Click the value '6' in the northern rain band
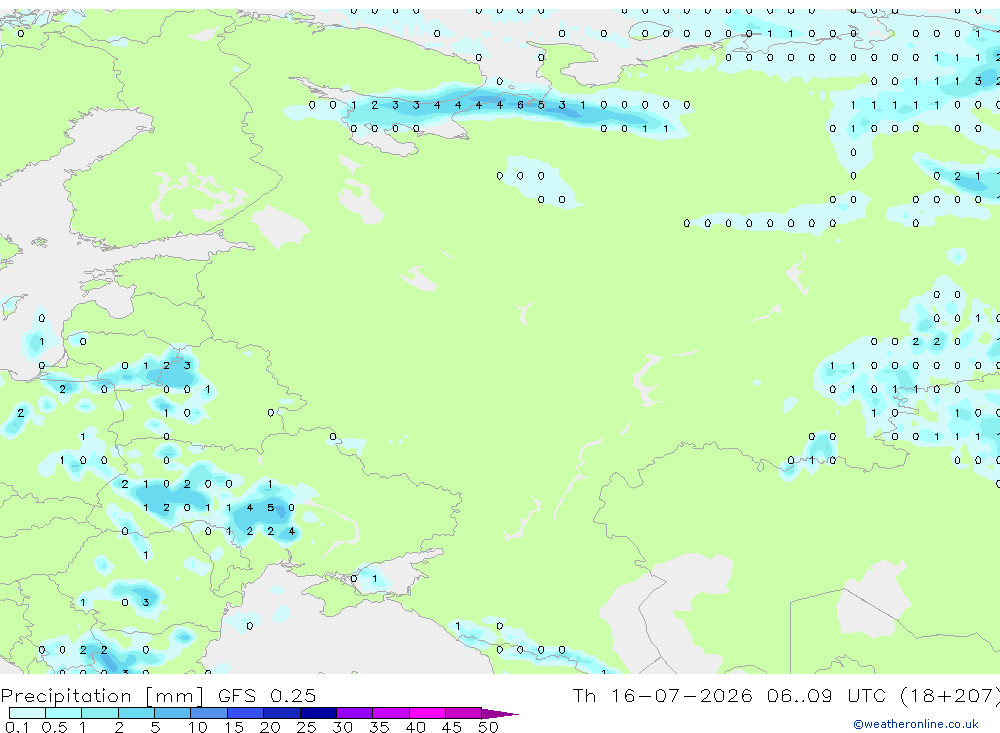The width and height of the screenshot is (1000, 733). [520, 105]
